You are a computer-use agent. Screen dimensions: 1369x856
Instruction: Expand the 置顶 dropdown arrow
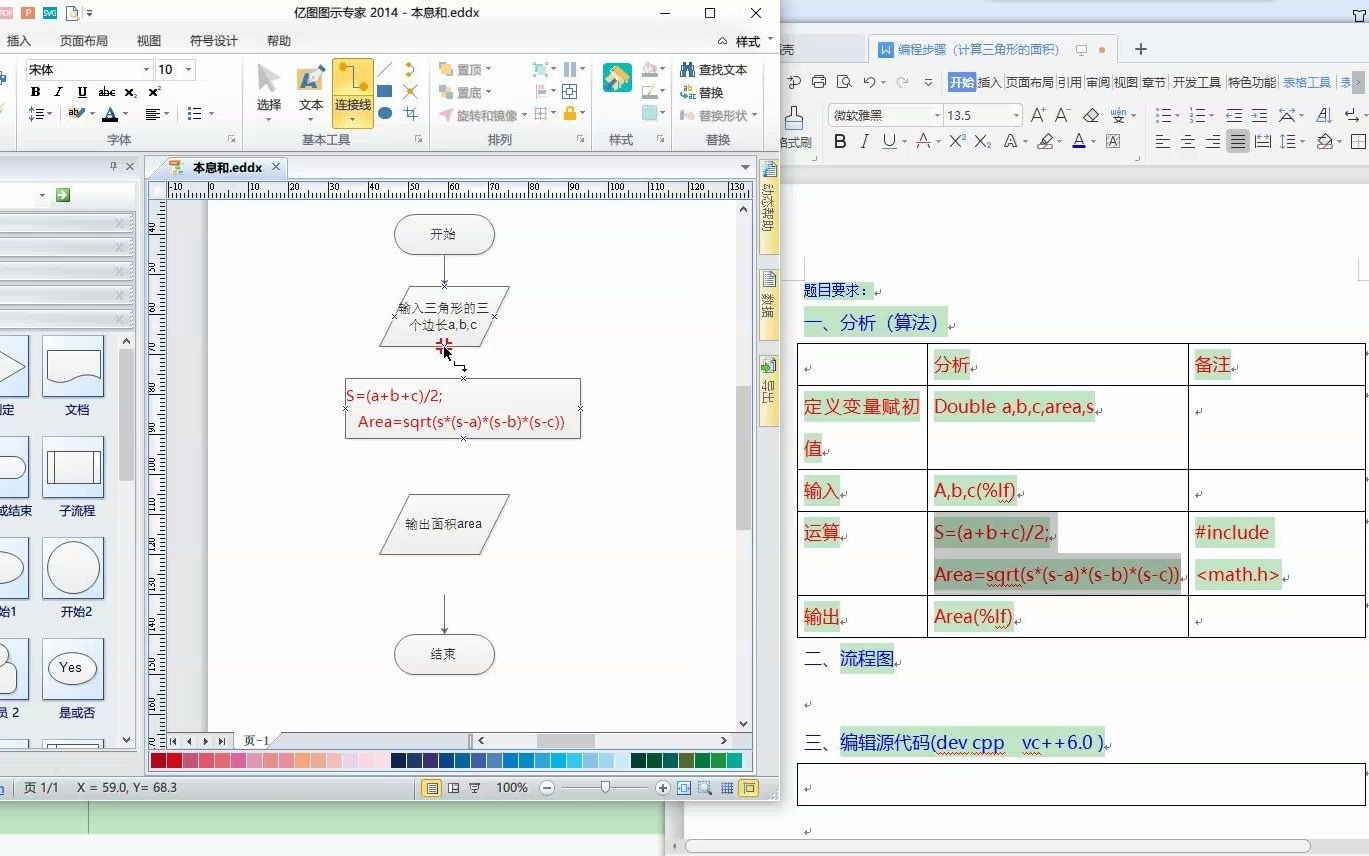coord(488,69)
